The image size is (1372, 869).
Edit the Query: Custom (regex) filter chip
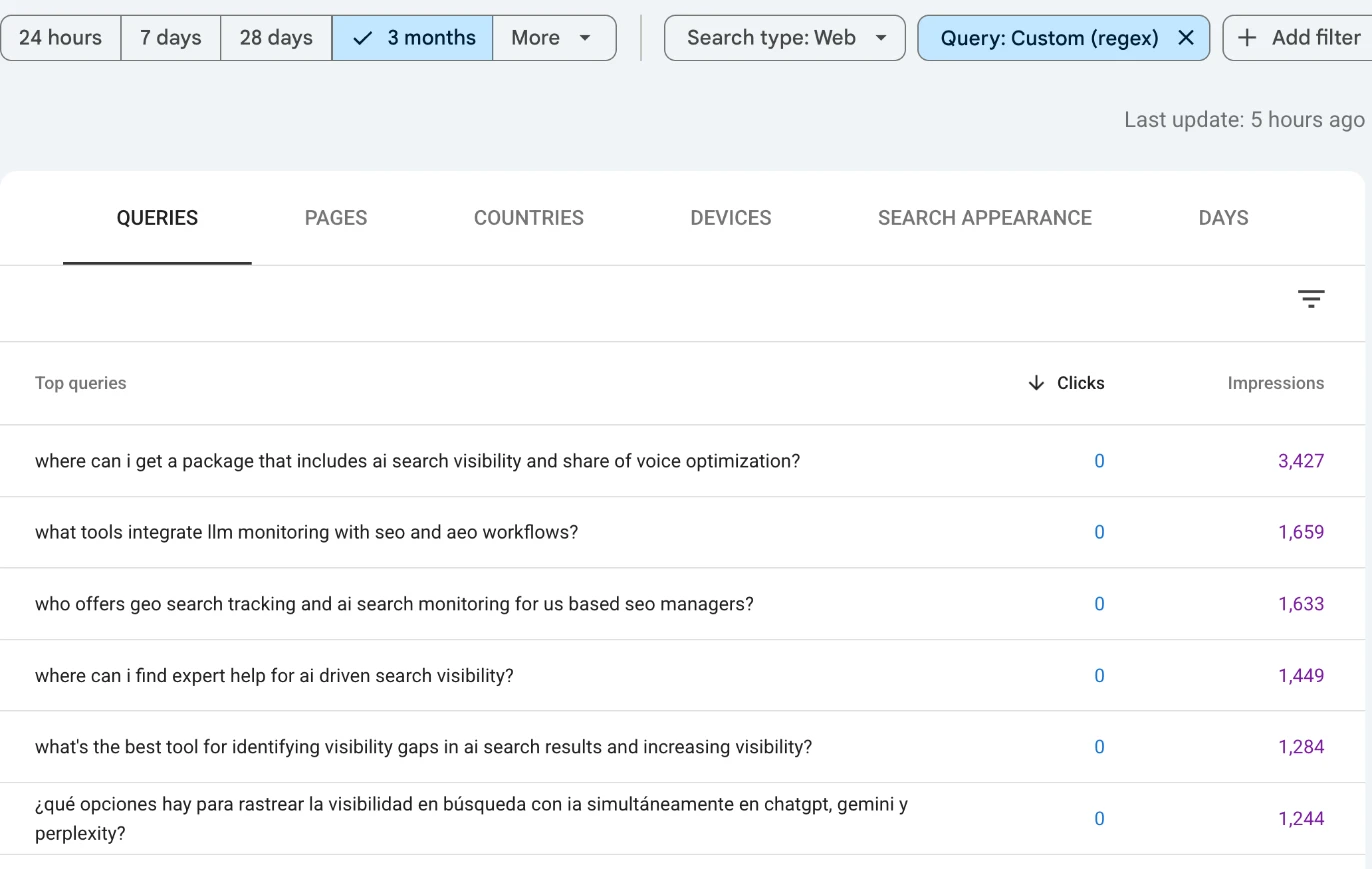click(x=1049, y=38)
